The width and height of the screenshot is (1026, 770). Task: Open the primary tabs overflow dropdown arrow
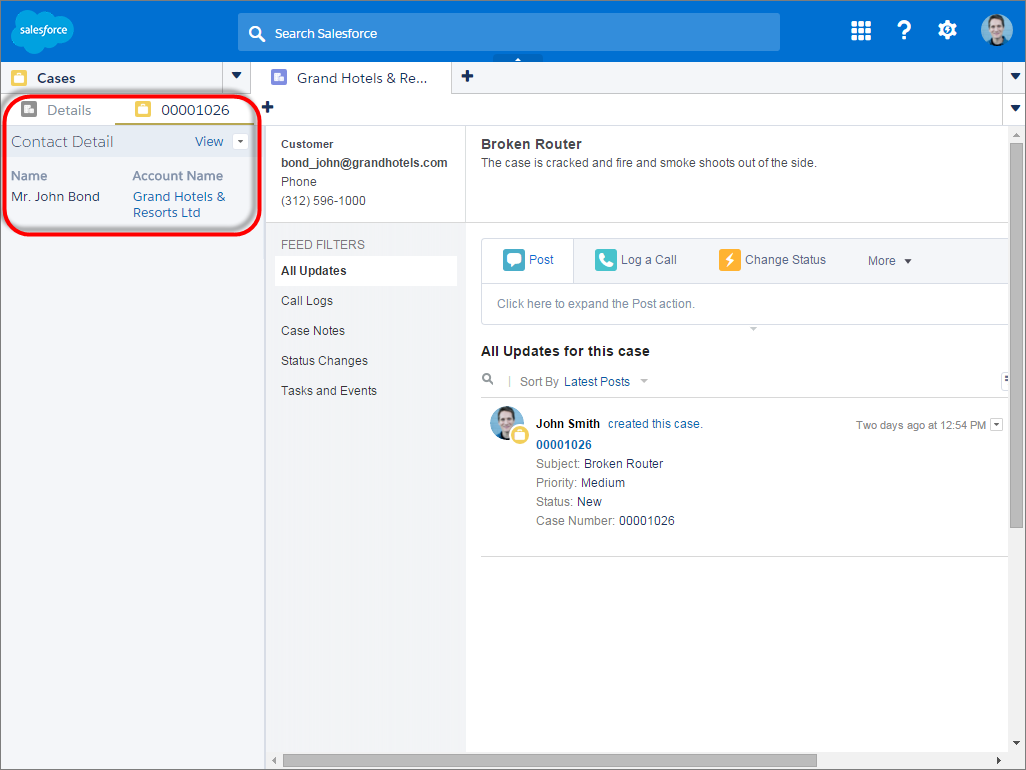click(1015, 77)
